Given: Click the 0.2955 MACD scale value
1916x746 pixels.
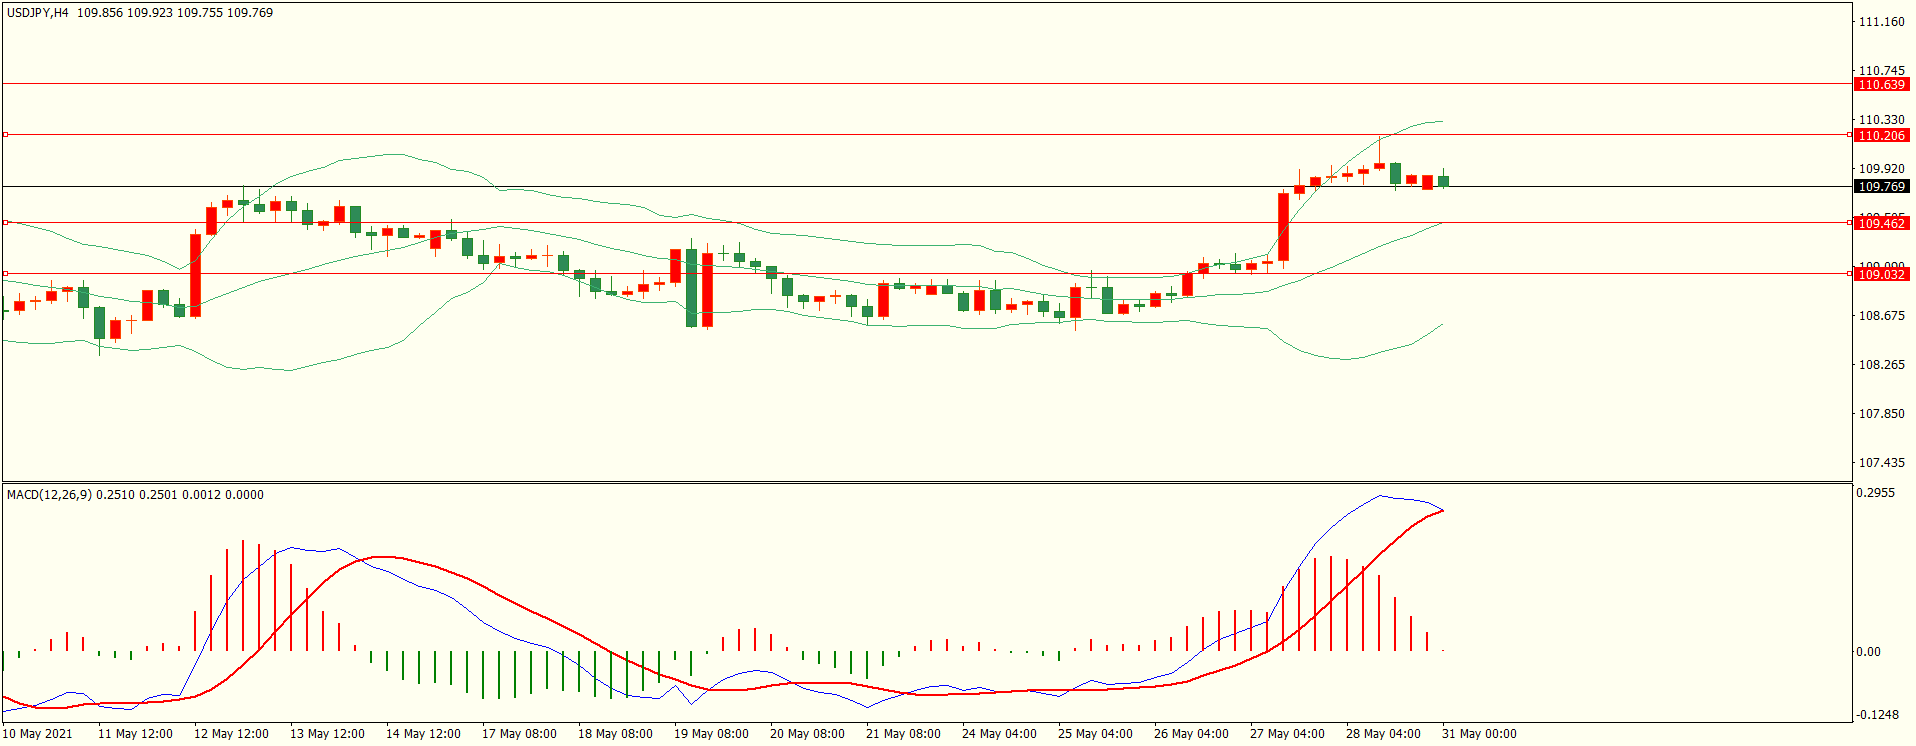Looking at the screenshot, I should click(1875, 493).
